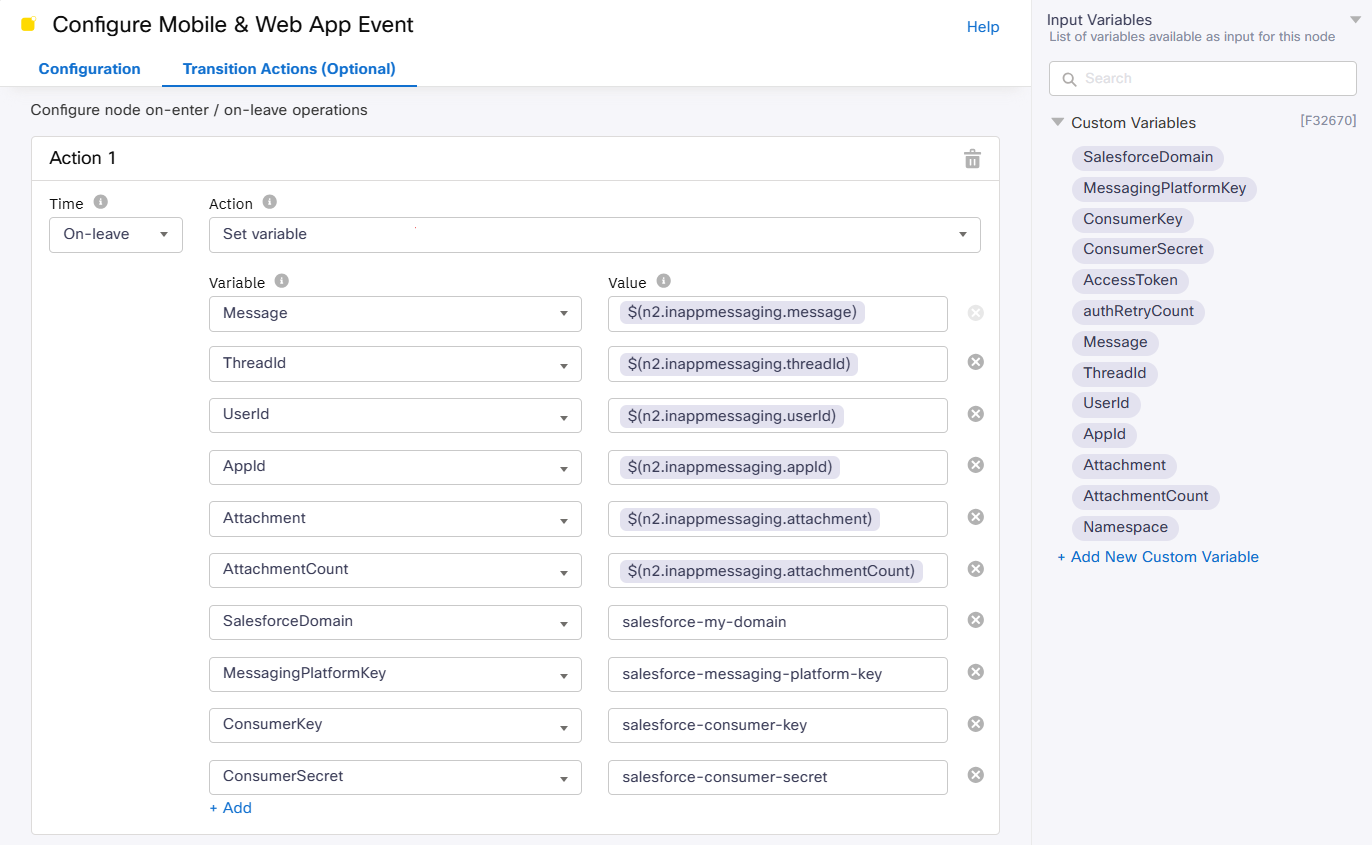The image size is (1372, 845).
Task: Remove the ConsumerSecret variable row
Action: [975, 775]
